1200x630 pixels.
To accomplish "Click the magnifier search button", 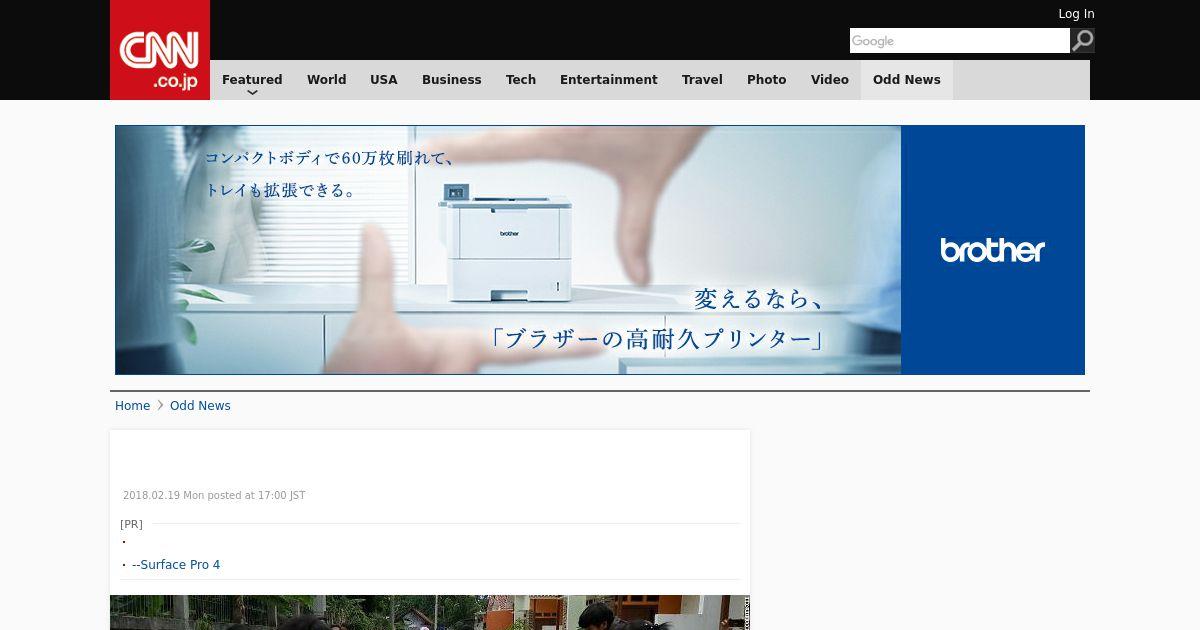I will [1082, 40].
